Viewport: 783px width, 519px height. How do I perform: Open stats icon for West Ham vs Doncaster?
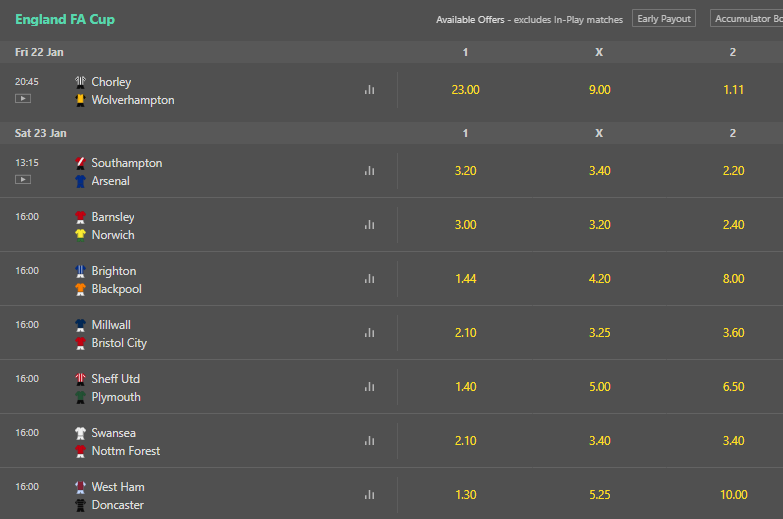coord(369,495)
